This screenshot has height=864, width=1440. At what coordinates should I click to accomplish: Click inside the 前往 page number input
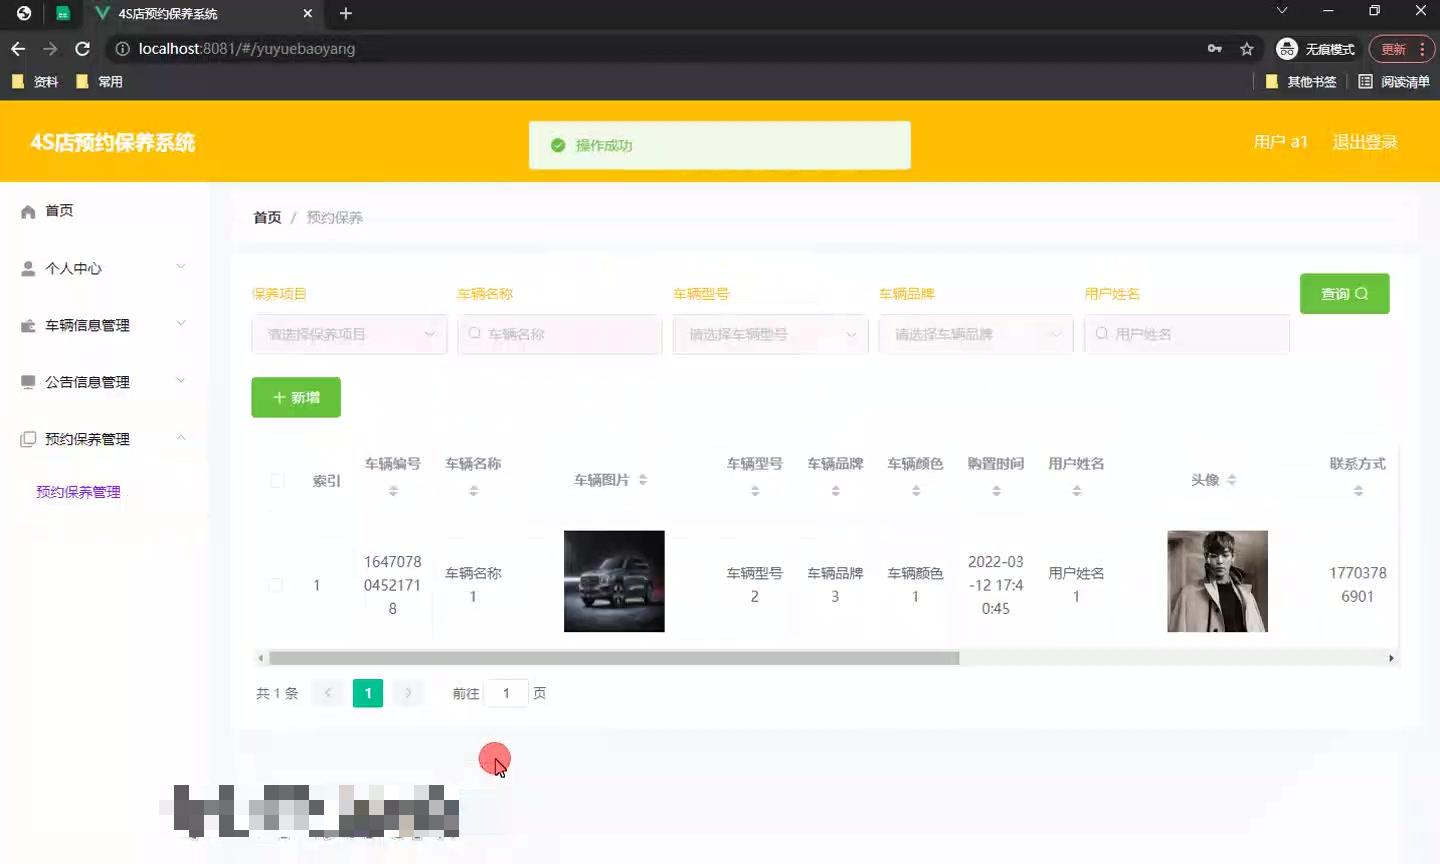tap(506, 692)
